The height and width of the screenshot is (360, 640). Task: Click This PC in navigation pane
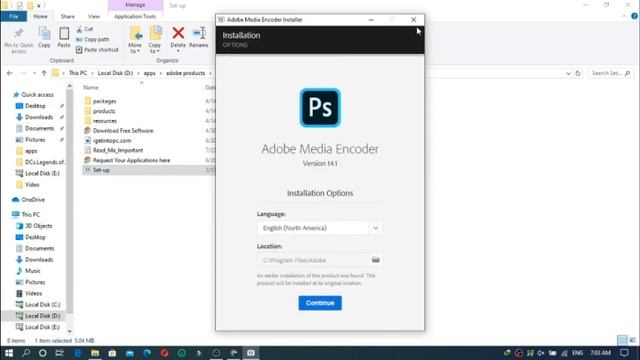click(31, 214)
